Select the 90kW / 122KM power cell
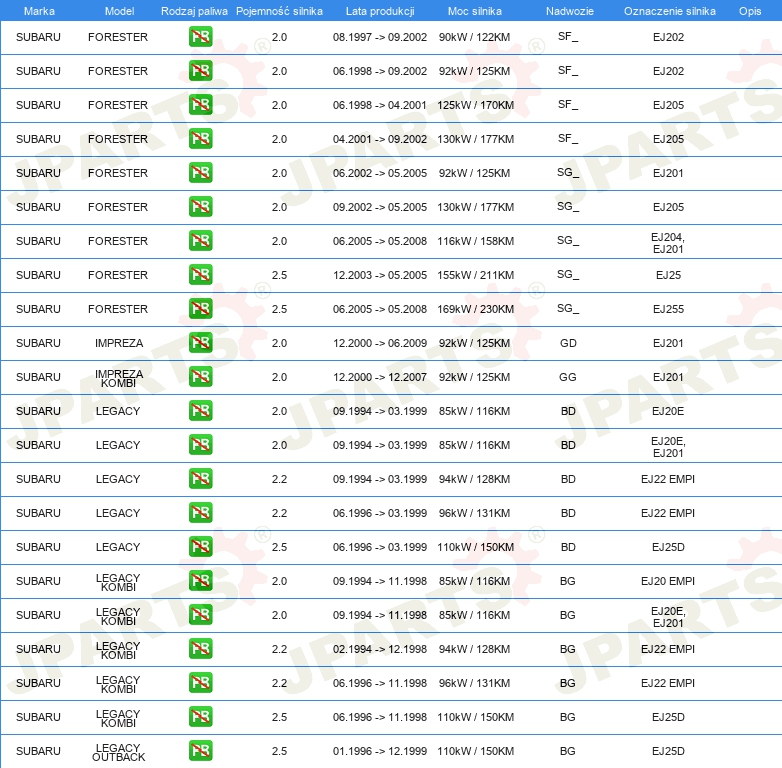Viewport: 782px width, 768px height. click(474, 37)
